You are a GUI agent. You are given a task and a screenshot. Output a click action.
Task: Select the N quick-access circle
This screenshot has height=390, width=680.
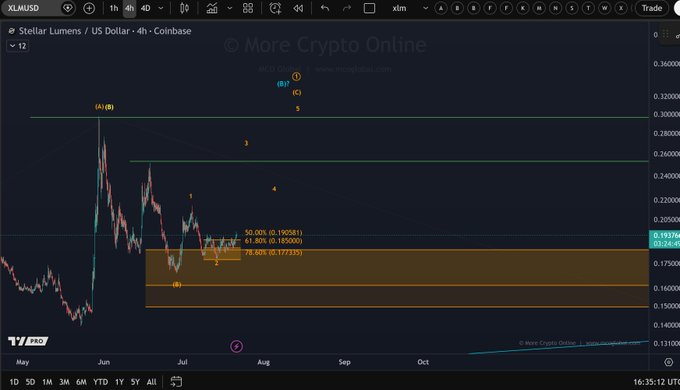pyautogui.click(x=556, y=8)
